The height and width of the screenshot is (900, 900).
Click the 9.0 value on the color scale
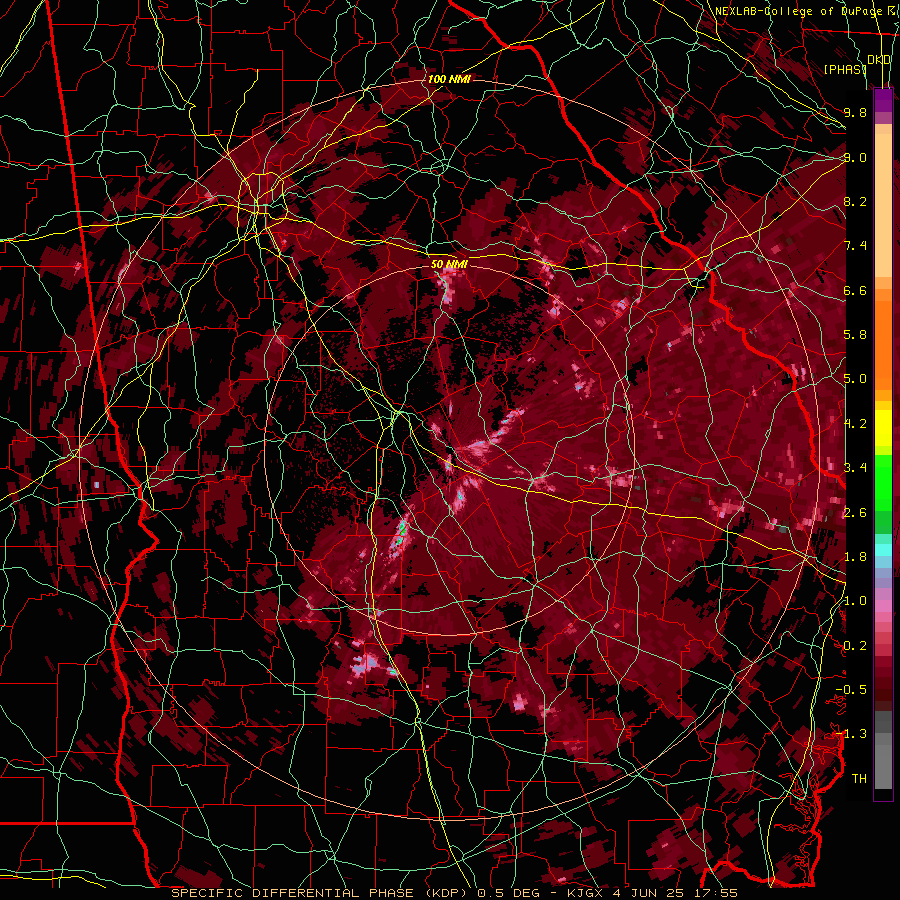855,157
